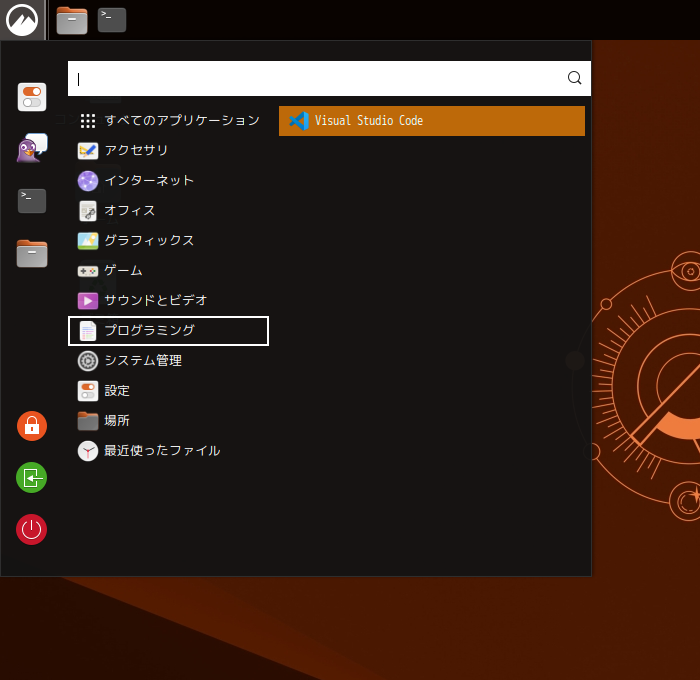Lock the screen with the orange padlock
Viewport: 700px width, 680px height.
click(32, 426)
